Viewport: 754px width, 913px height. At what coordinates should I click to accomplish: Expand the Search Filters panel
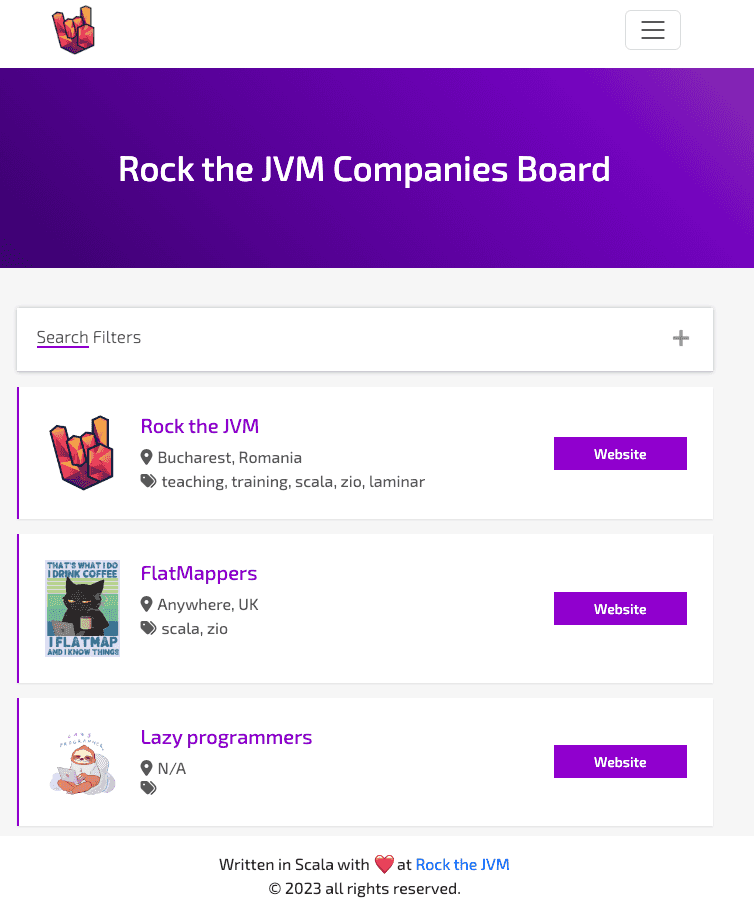89,338
